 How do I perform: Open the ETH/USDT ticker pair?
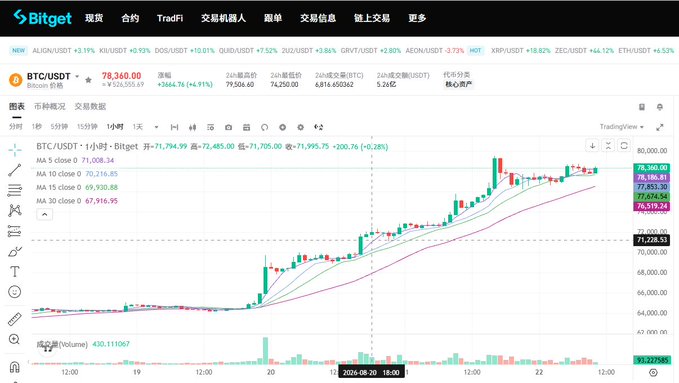pos(646,51)
